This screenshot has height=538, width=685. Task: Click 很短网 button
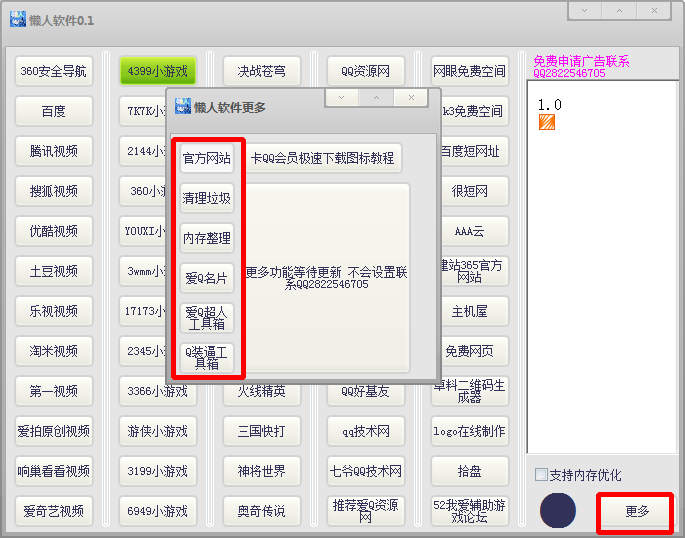click(474, 191)
